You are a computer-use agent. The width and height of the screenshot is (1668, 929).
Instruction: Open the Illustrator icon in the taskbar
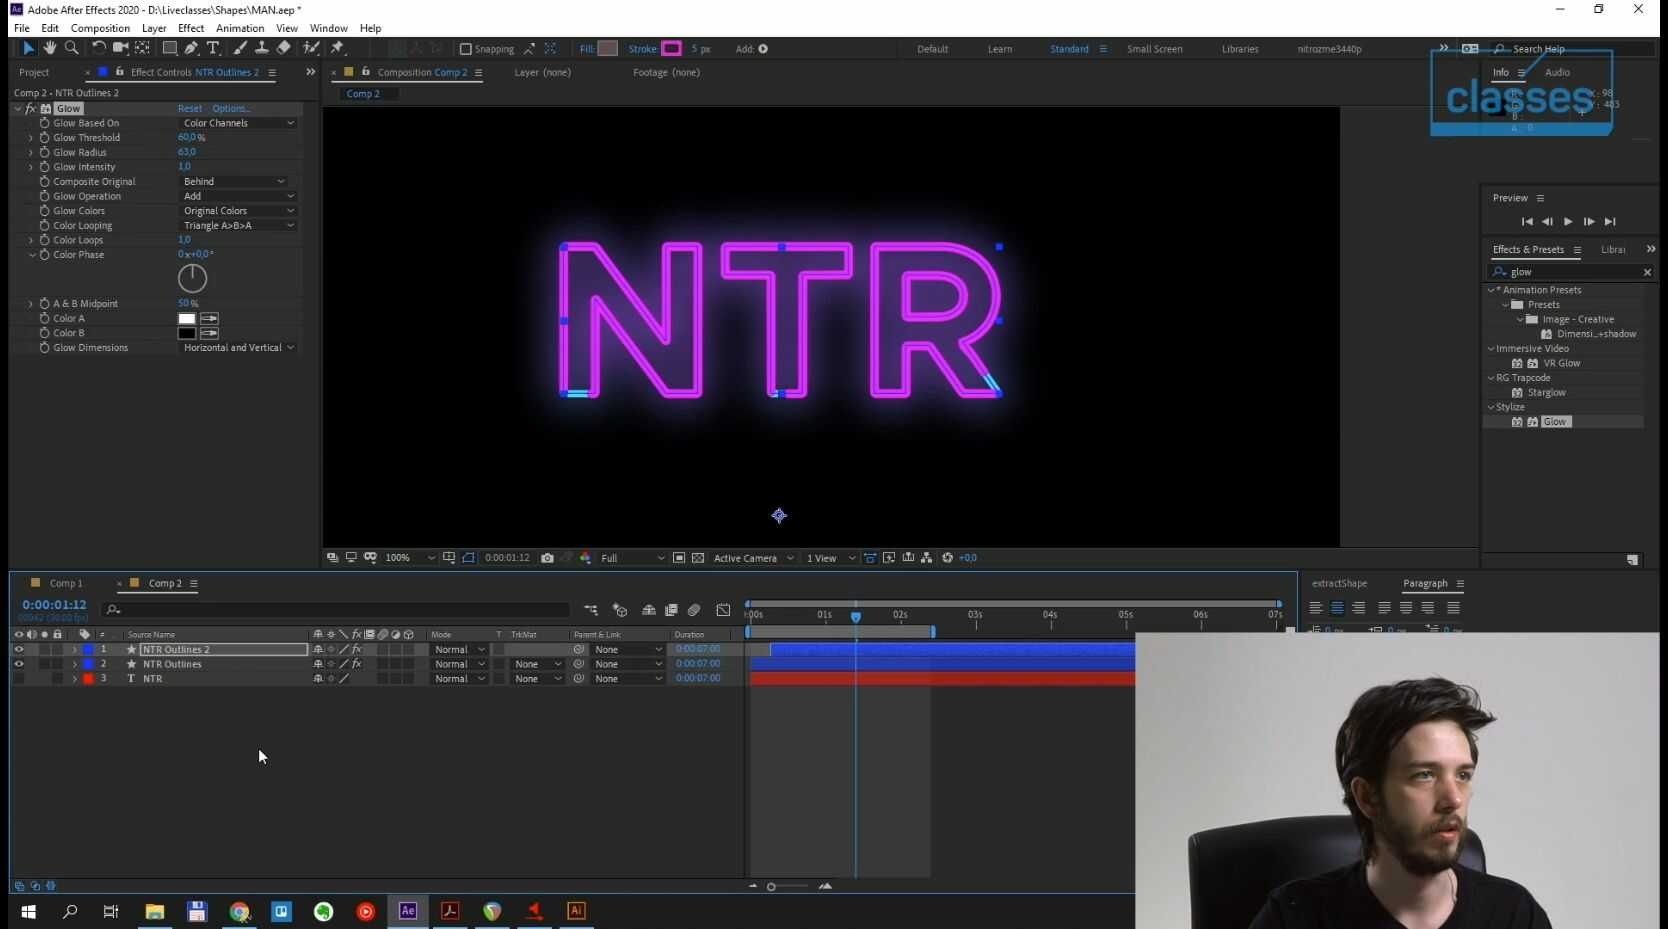click(x=576, y=911)
